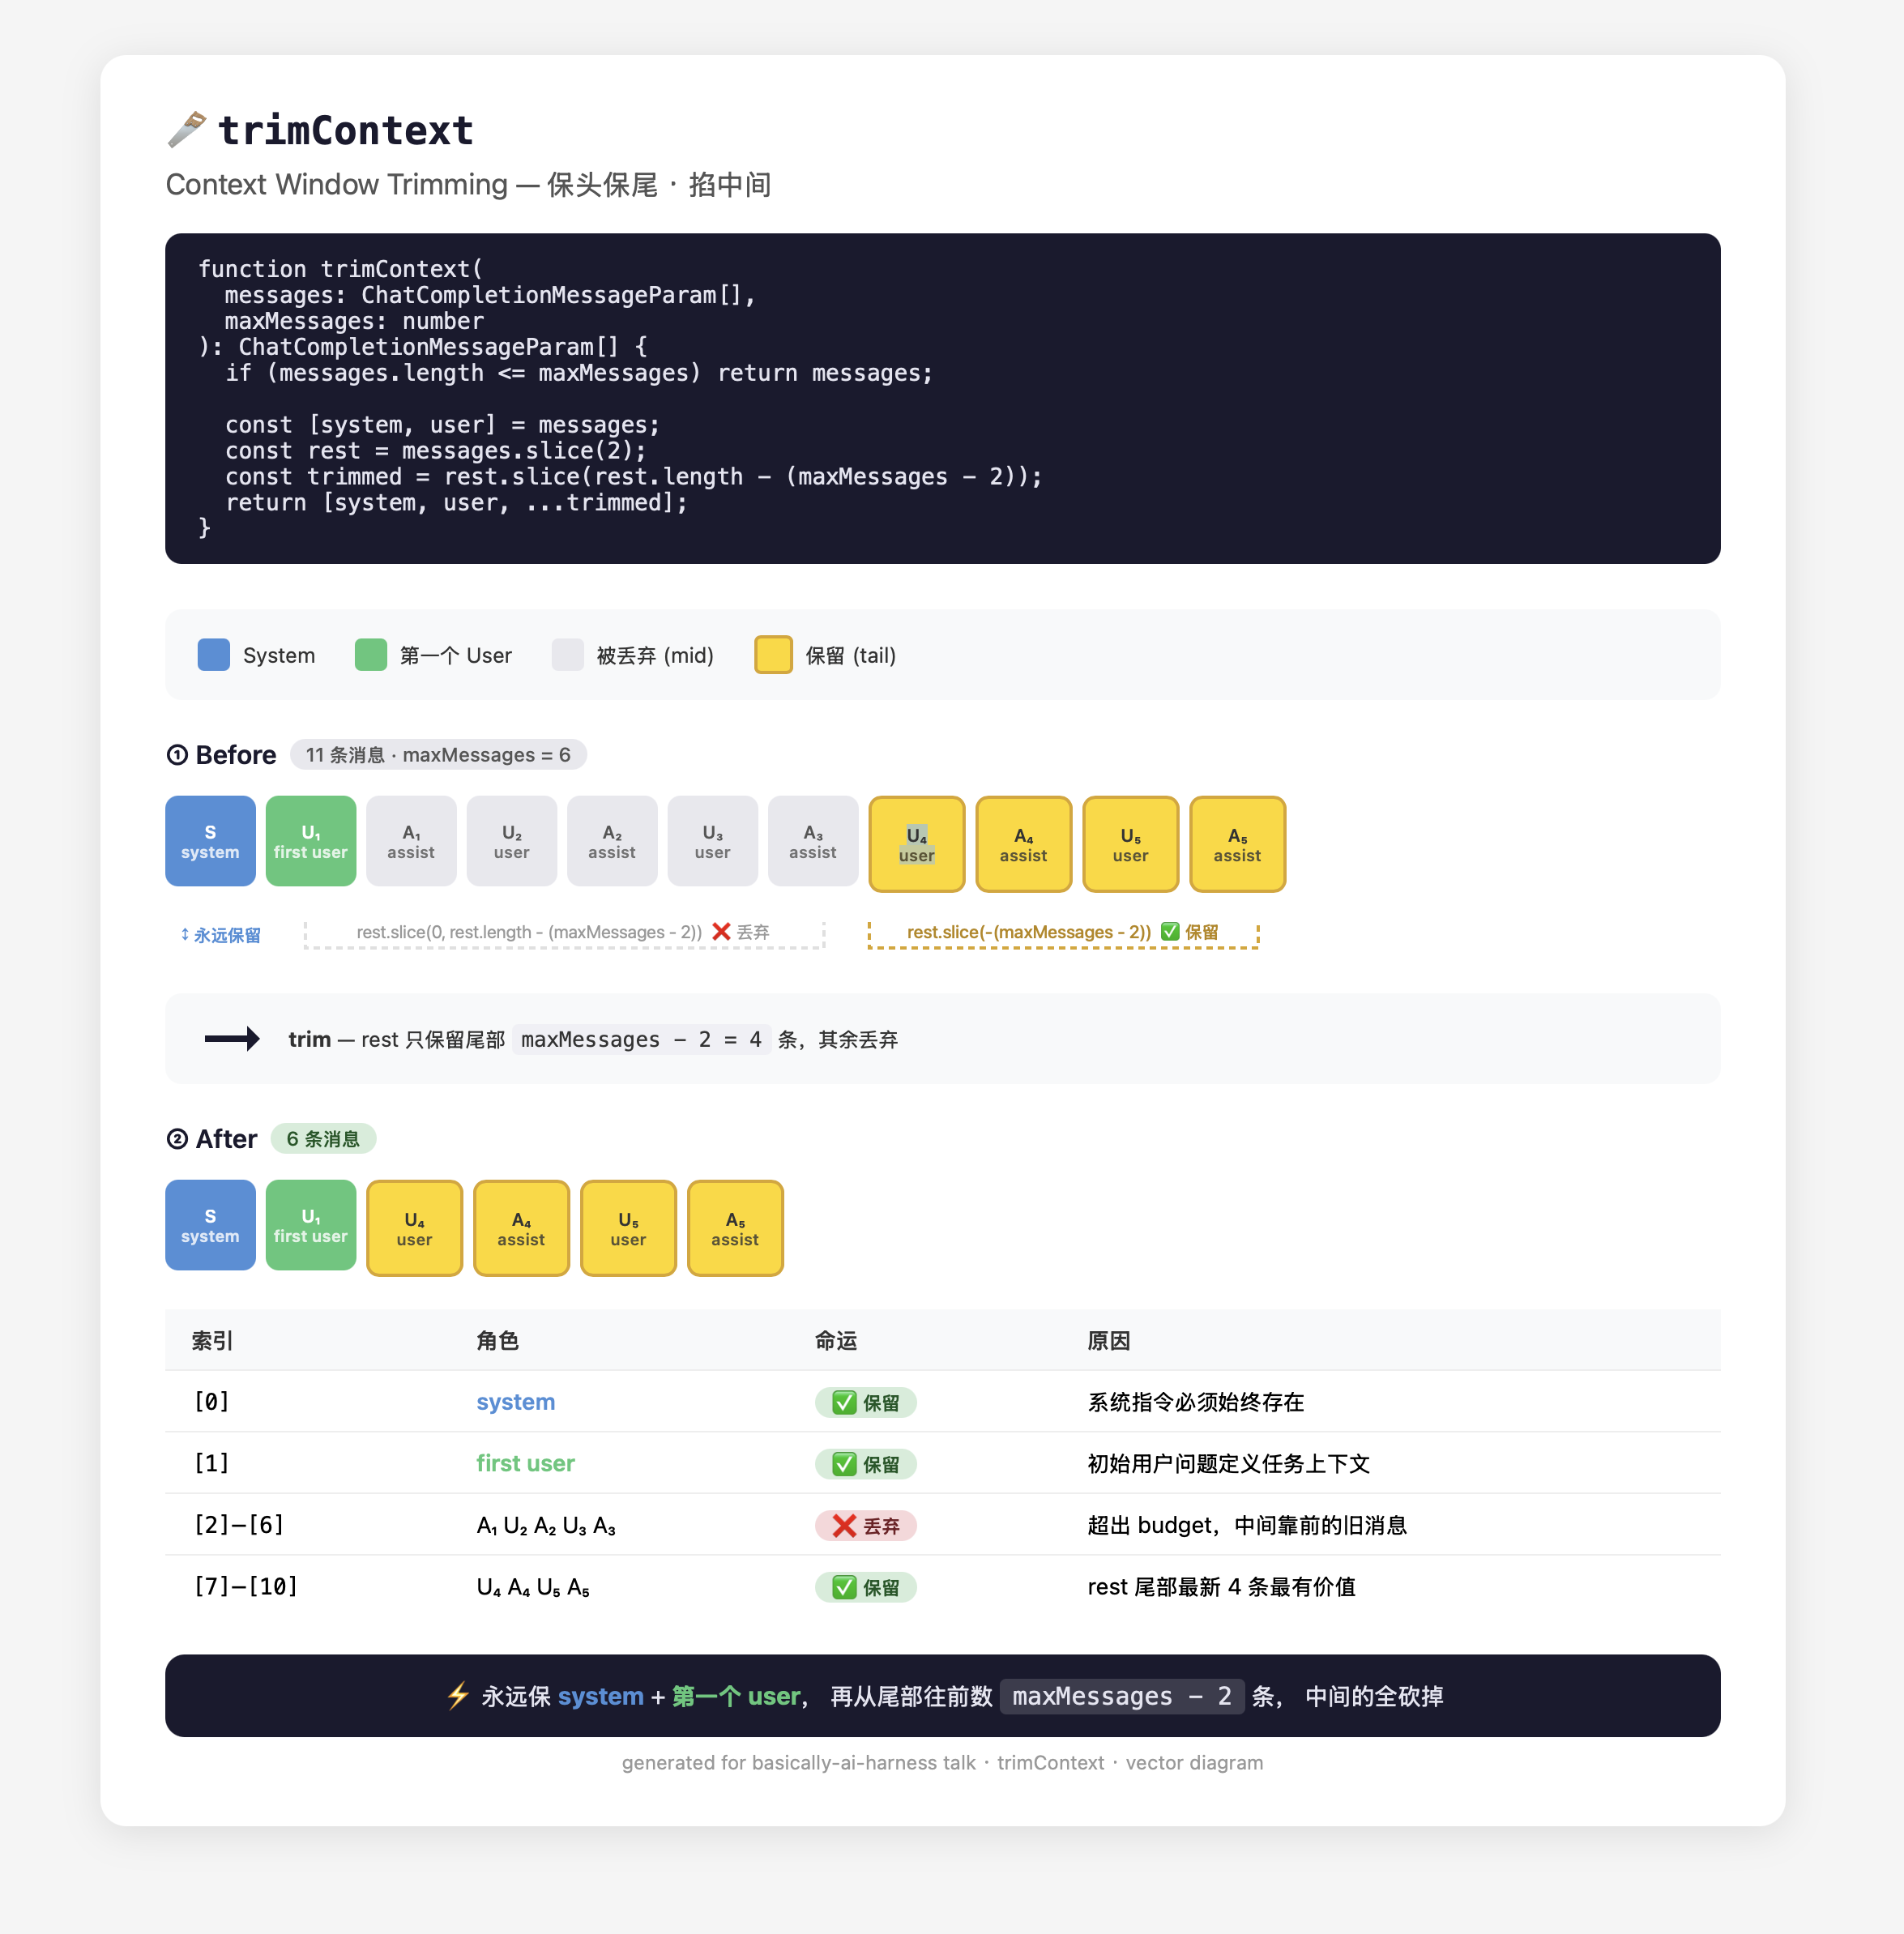1904x1934 pixels.
Task: Click the yellow 保留 (tail) legend swatch
Action: tap(773, 655)
